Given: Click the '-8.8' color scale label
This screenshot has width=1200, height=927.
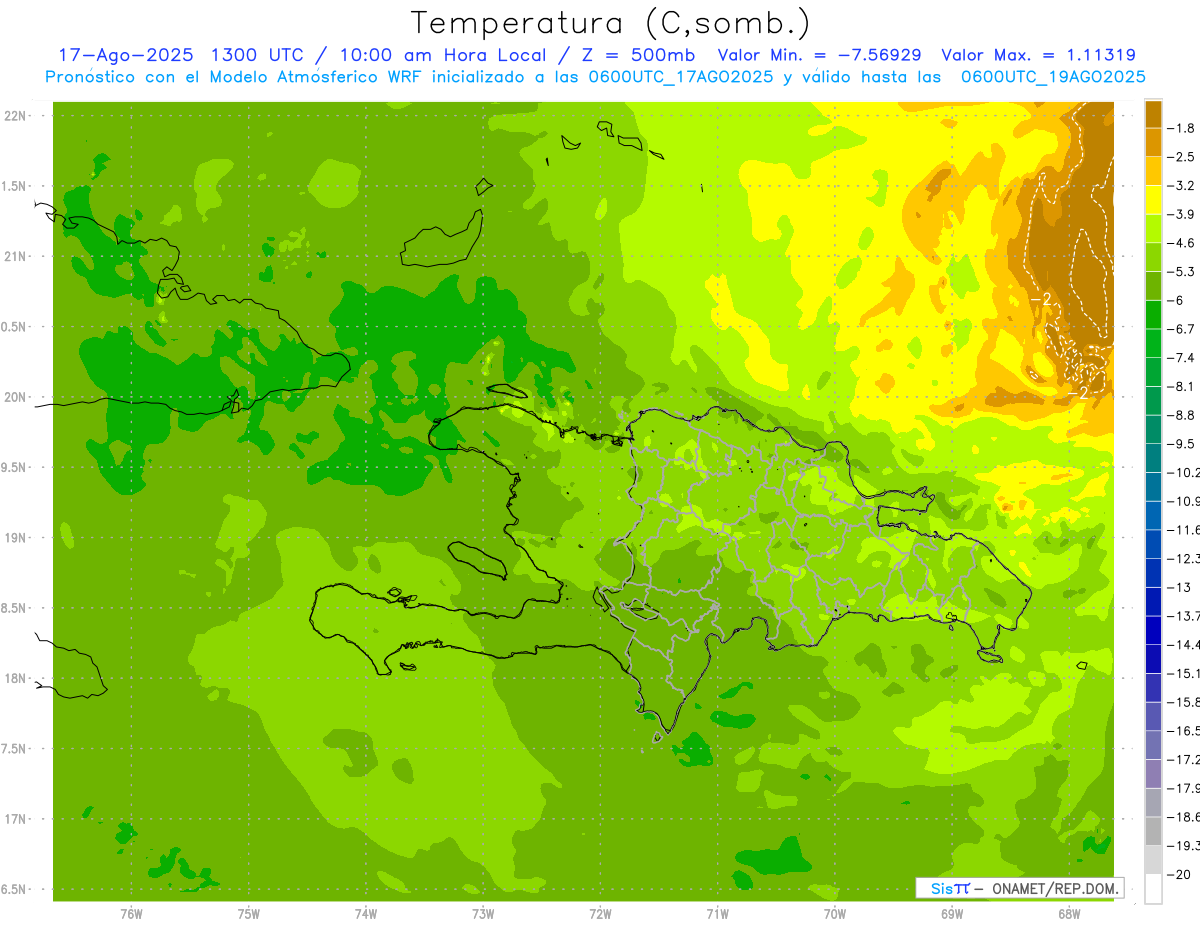Looking at the screenshot, I should (1182, 415).
